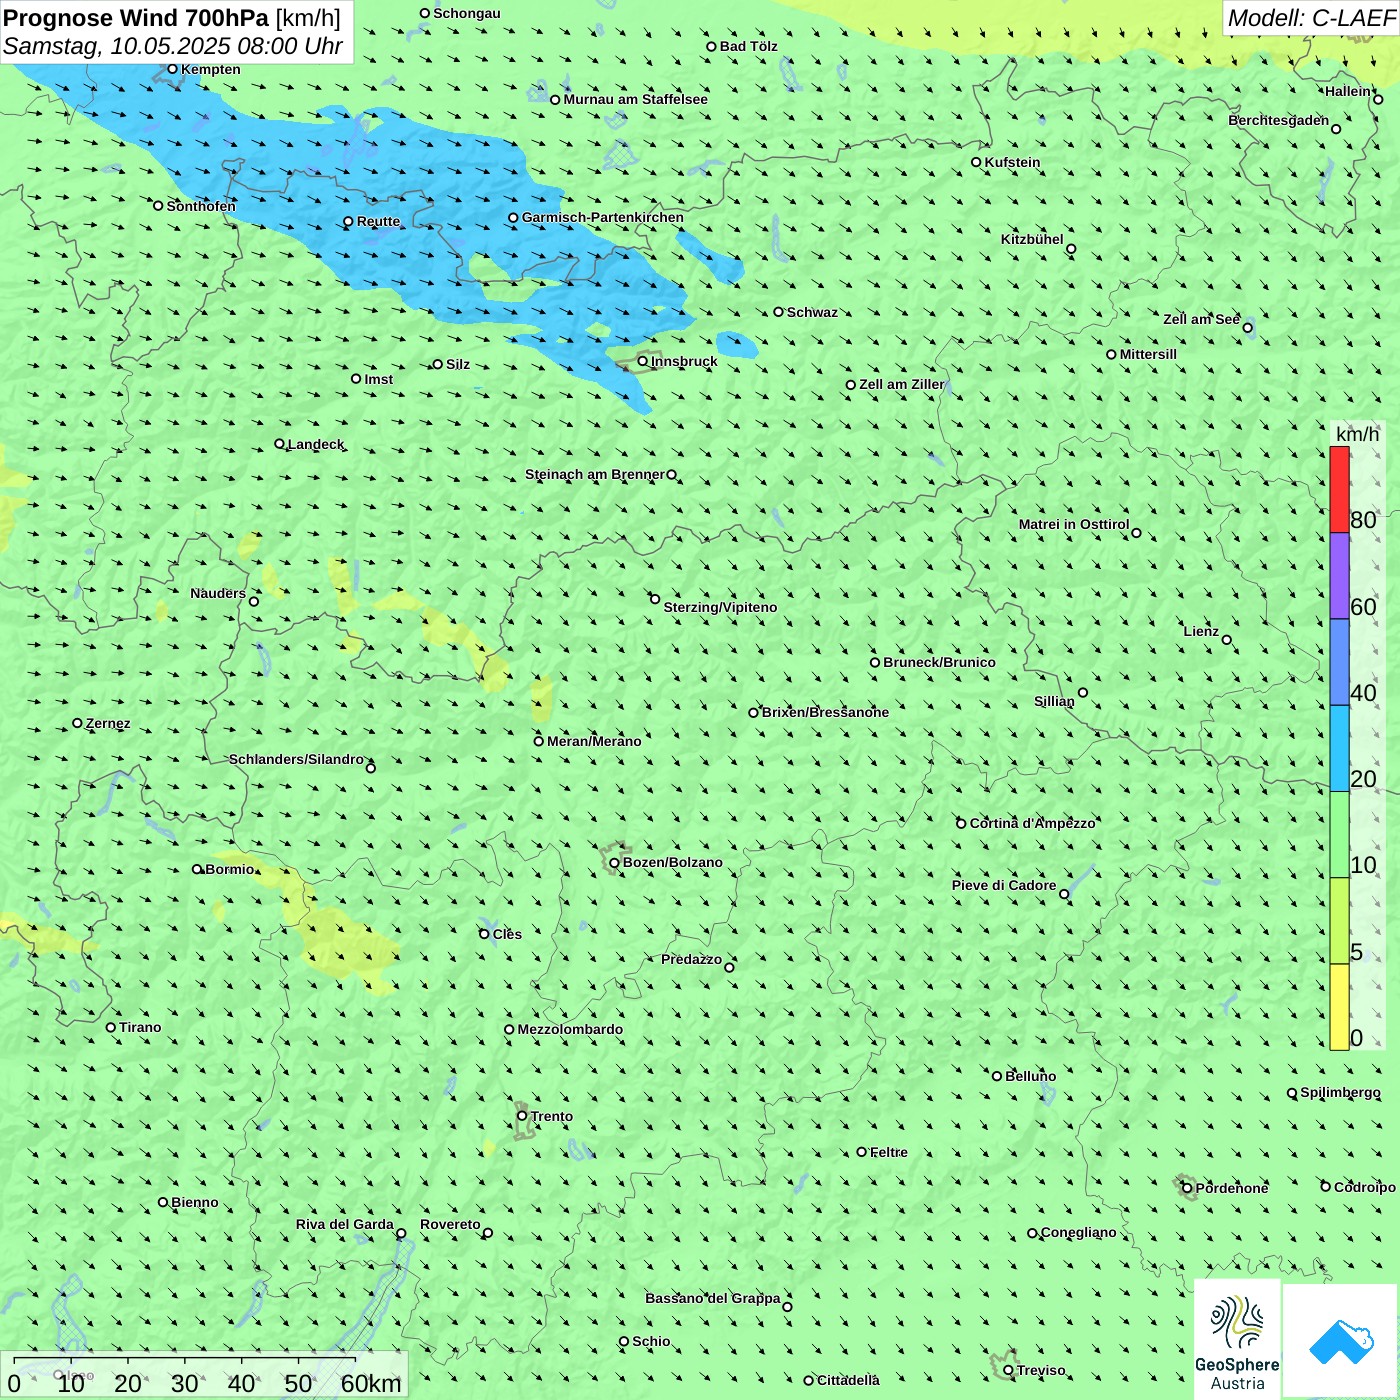Image resolution: width=1400 pixels, height=1400 pixels.
Task: Click the Cortina d'Ampezzo marker
Action: pyautogui.click(x=961, y=823)
